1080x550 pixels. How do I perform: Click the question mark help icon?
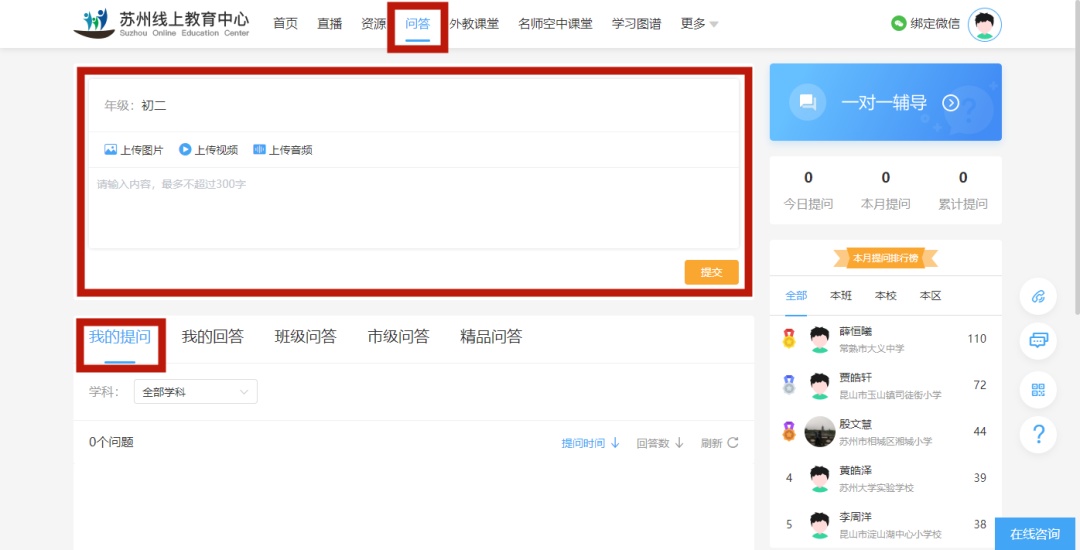click(x=1038, y=434)
